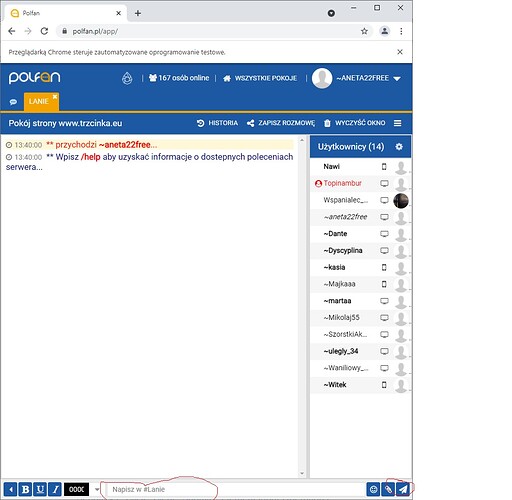
Task: Bookmark page with star icon
Action: (364, 31)
